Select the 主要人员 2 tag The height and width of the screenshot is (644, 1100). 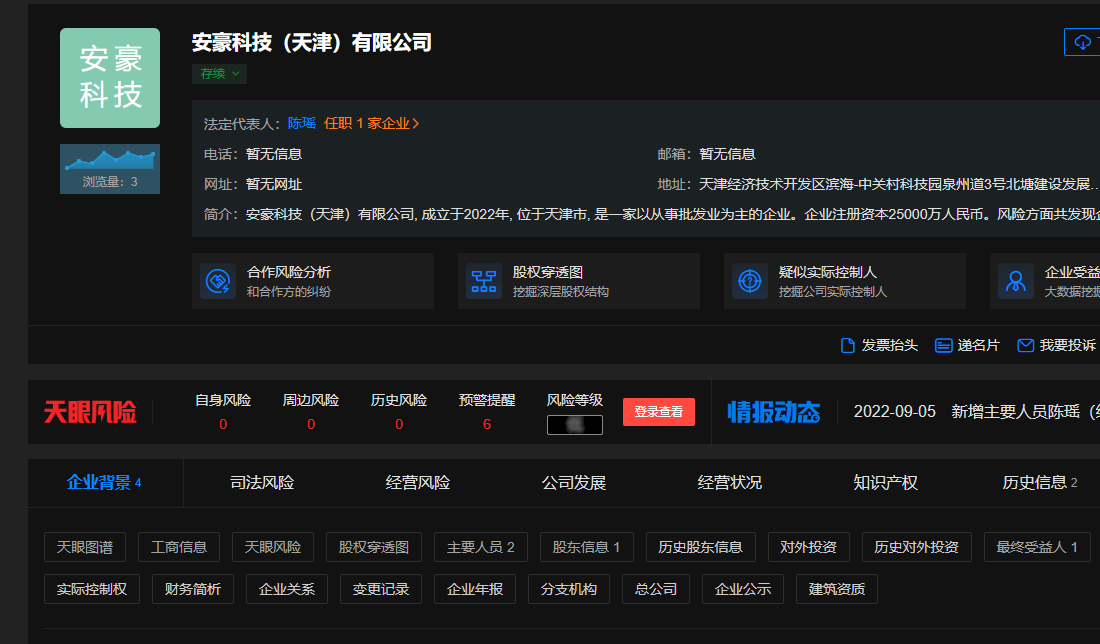[481, 547]
